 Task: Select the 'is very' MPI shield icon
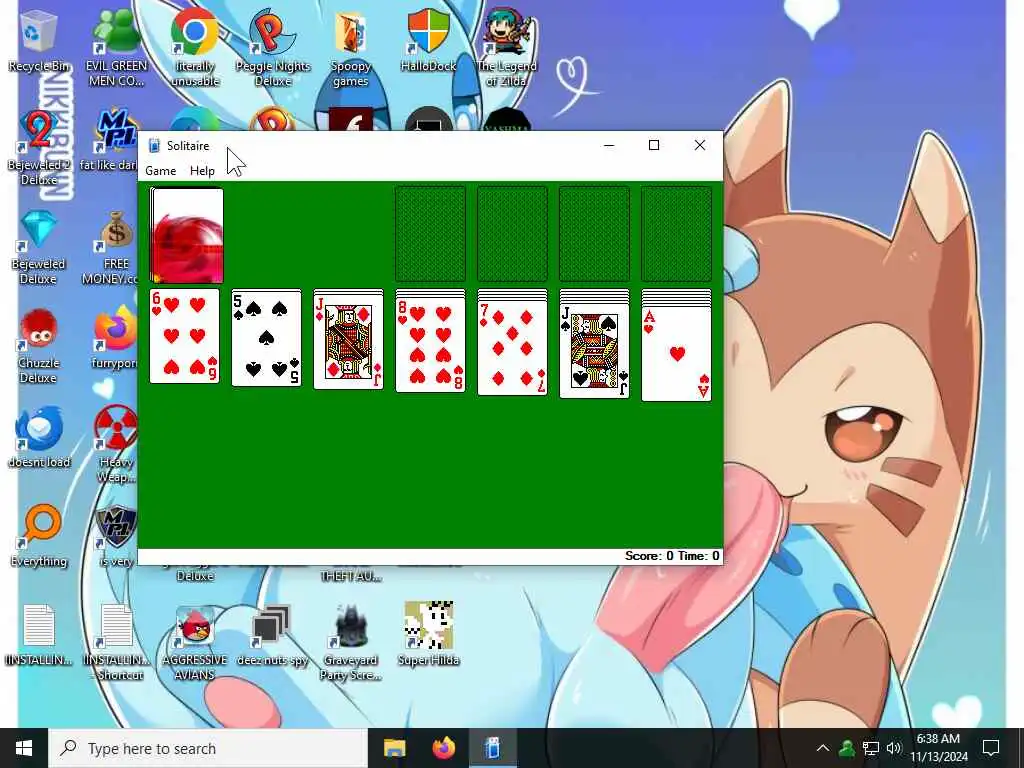click(x=116, y=537)
